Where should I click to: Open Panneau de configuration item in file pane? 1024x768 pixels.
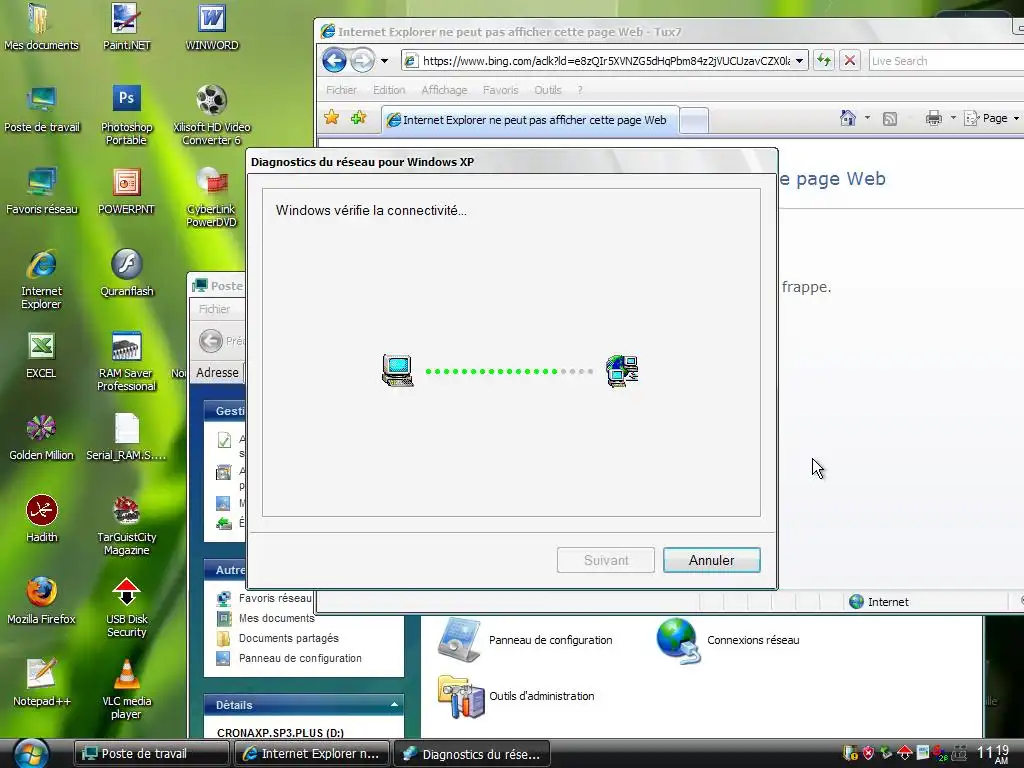coord(526,640)
